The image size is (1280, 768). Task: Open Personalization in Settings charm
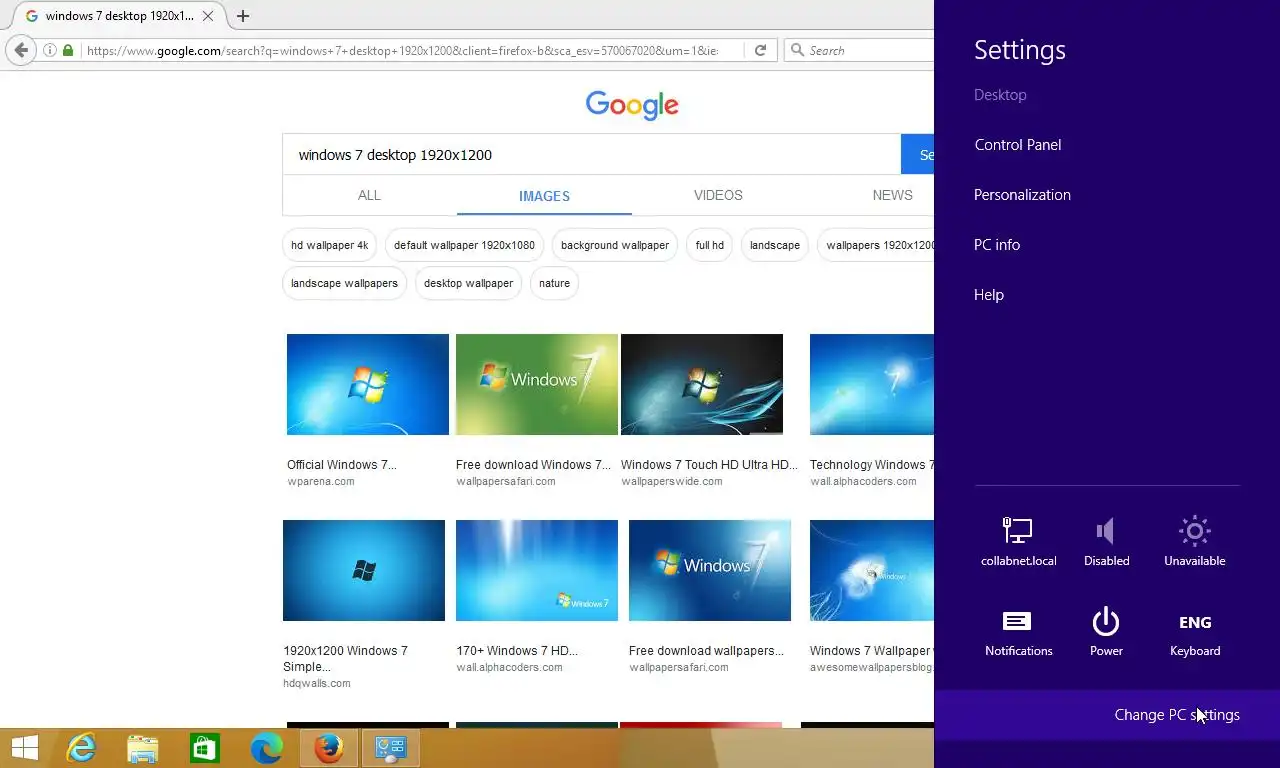tap(1022, 195)
